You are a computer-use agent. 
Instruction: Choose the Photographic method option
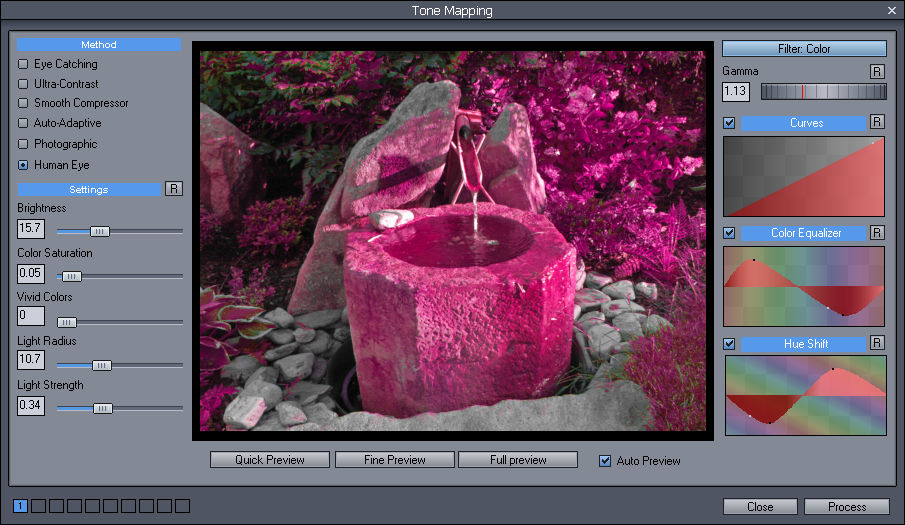coord(23,144)
